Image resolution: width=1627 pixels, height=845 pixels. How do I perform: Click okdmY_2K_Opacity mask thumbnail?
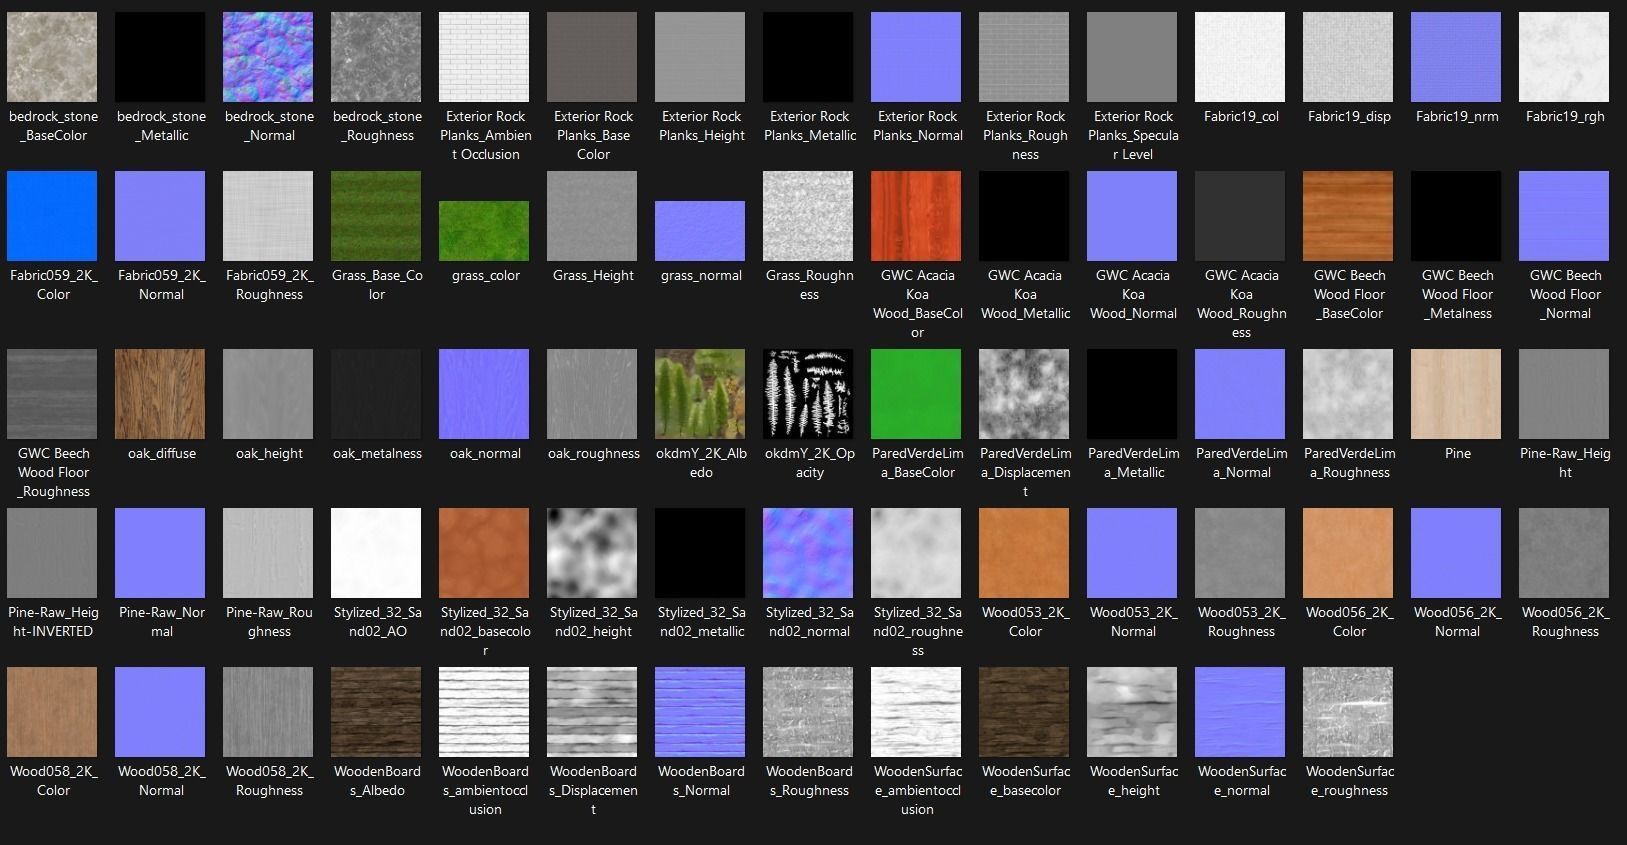pyautogui.click(x=808, y=394)
